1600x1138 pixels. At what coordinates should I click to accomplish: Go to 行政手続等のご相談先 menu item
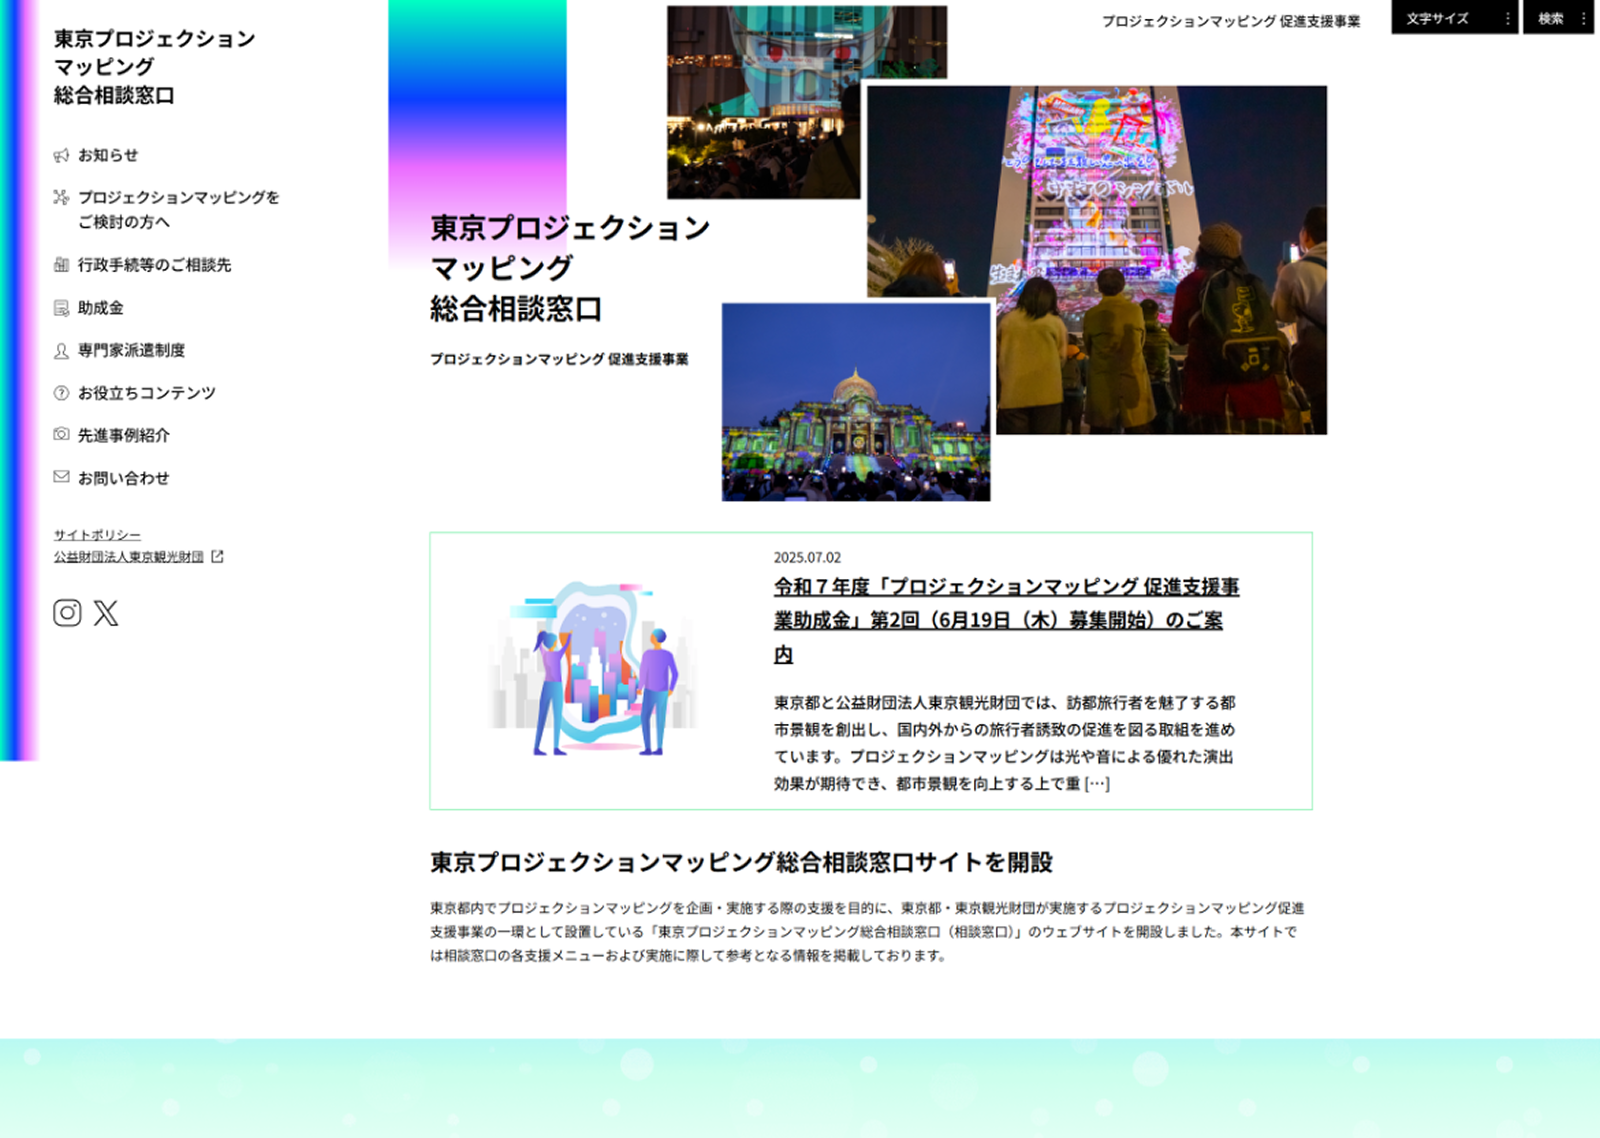pos(155,265)
